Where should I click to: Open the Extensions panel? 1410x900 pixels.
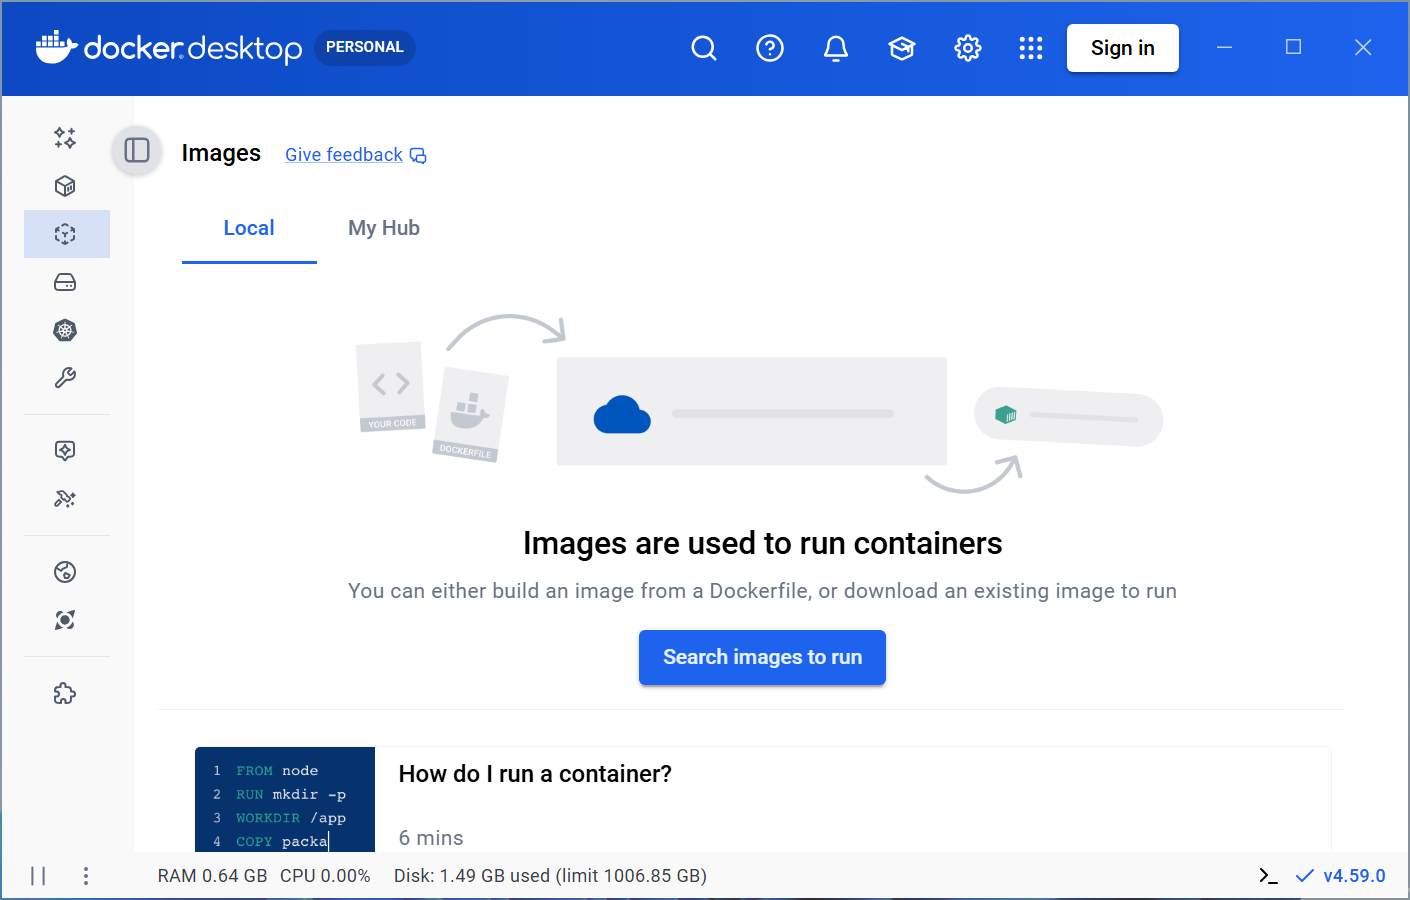[x=65, y=693]
